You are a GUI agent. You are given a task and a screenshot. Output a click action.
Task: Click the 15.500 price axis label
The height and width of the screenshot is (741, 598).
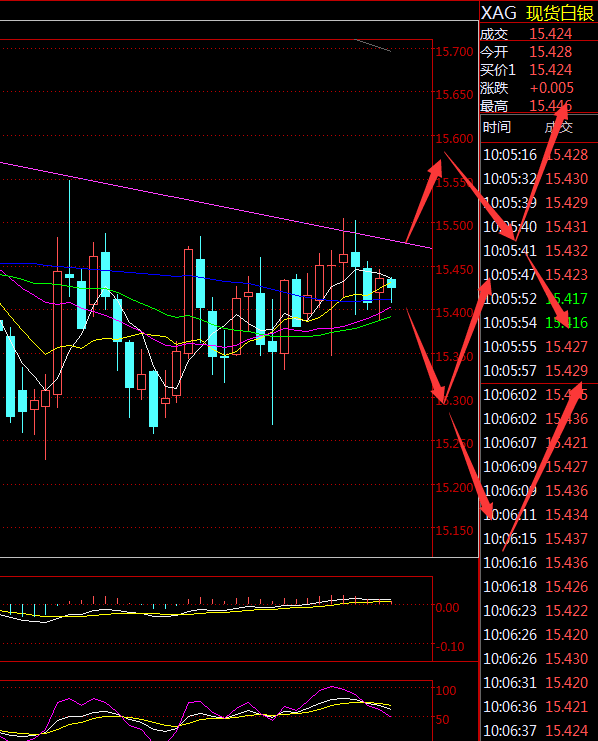[454, 226]
